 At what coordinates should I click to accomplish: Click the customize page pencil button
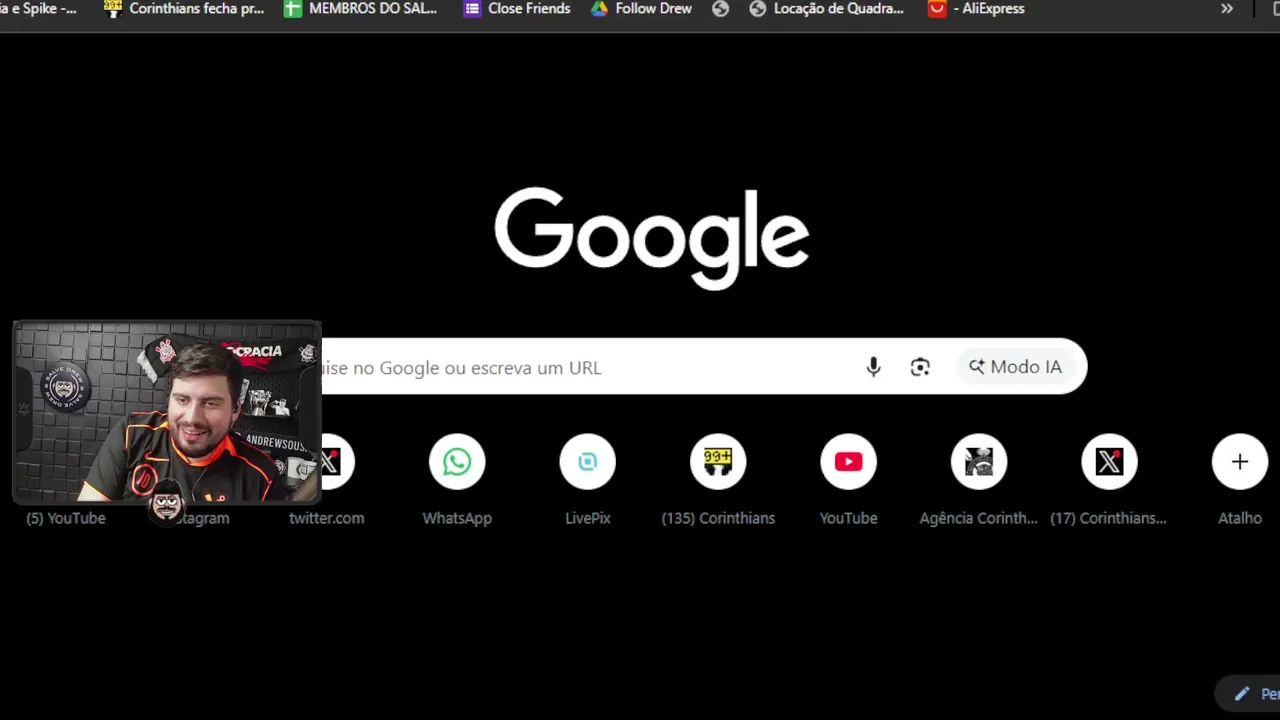(1248, 694)
